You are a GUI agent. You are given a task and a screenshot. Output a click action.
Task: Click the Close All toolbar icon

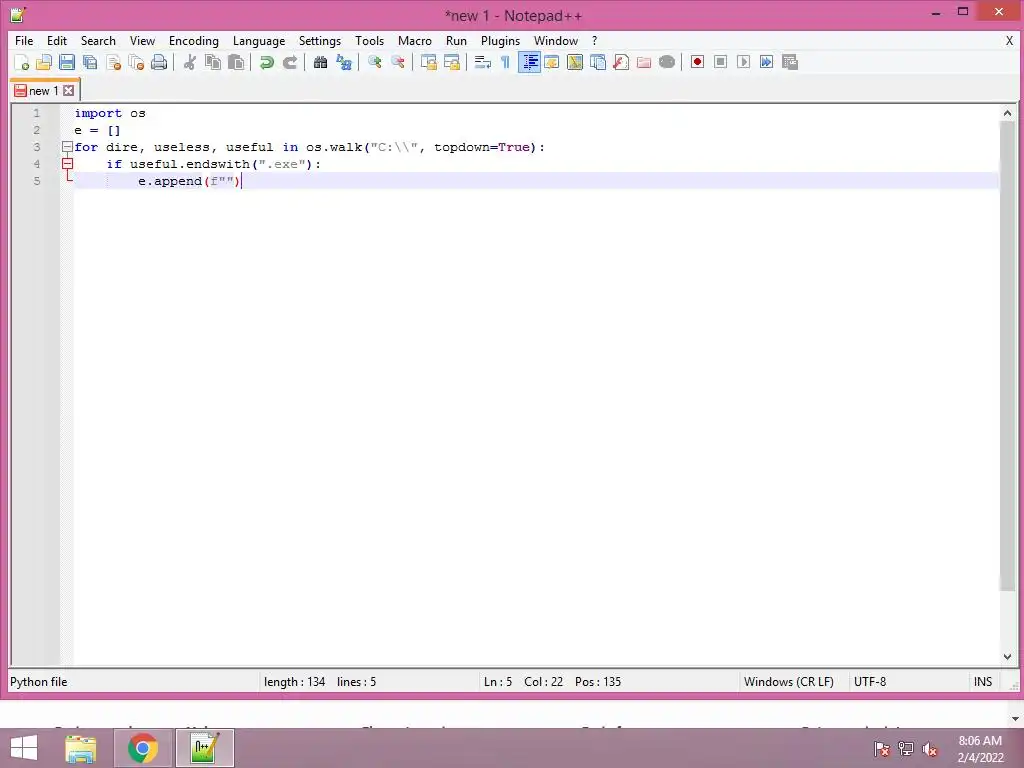[136, 62]
